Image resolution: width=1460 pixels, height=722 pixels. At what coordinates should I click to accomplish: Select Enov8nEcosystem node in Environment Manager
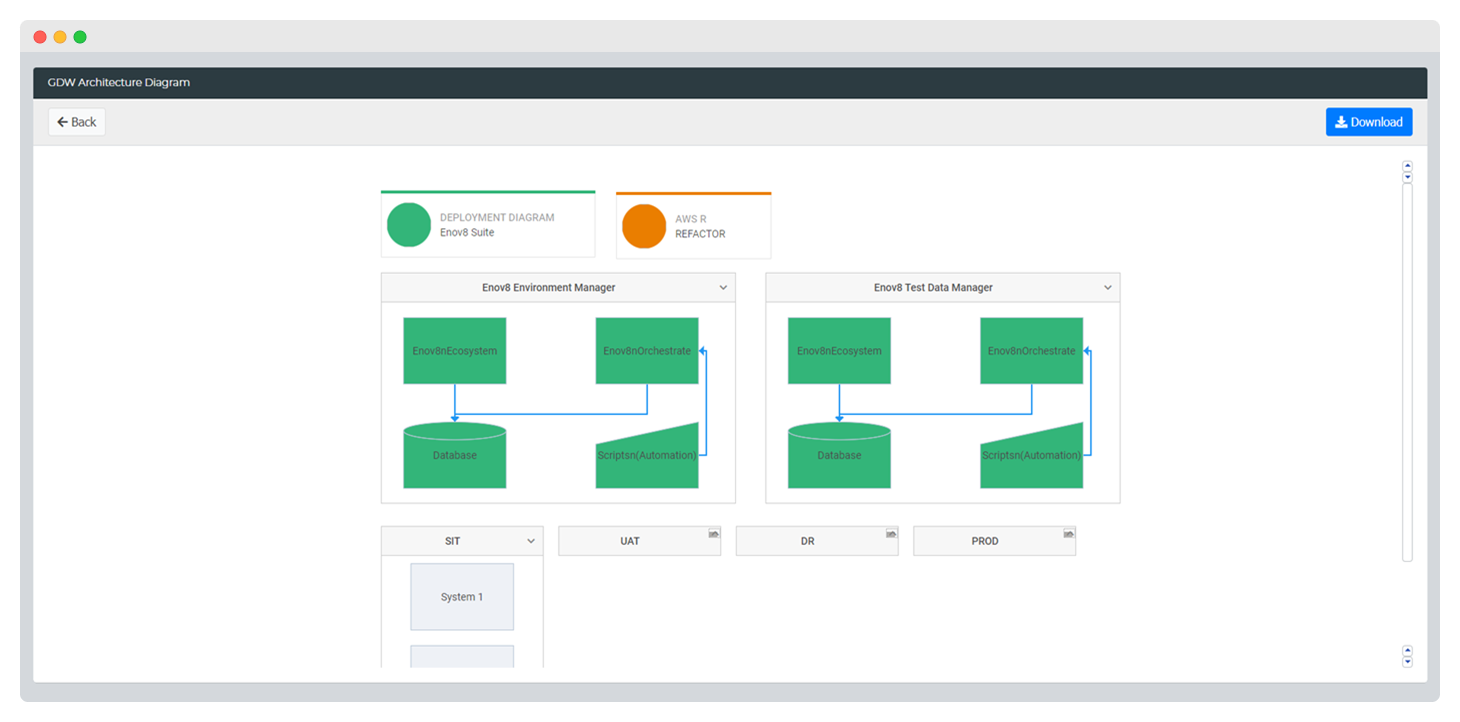click(455, 351)
